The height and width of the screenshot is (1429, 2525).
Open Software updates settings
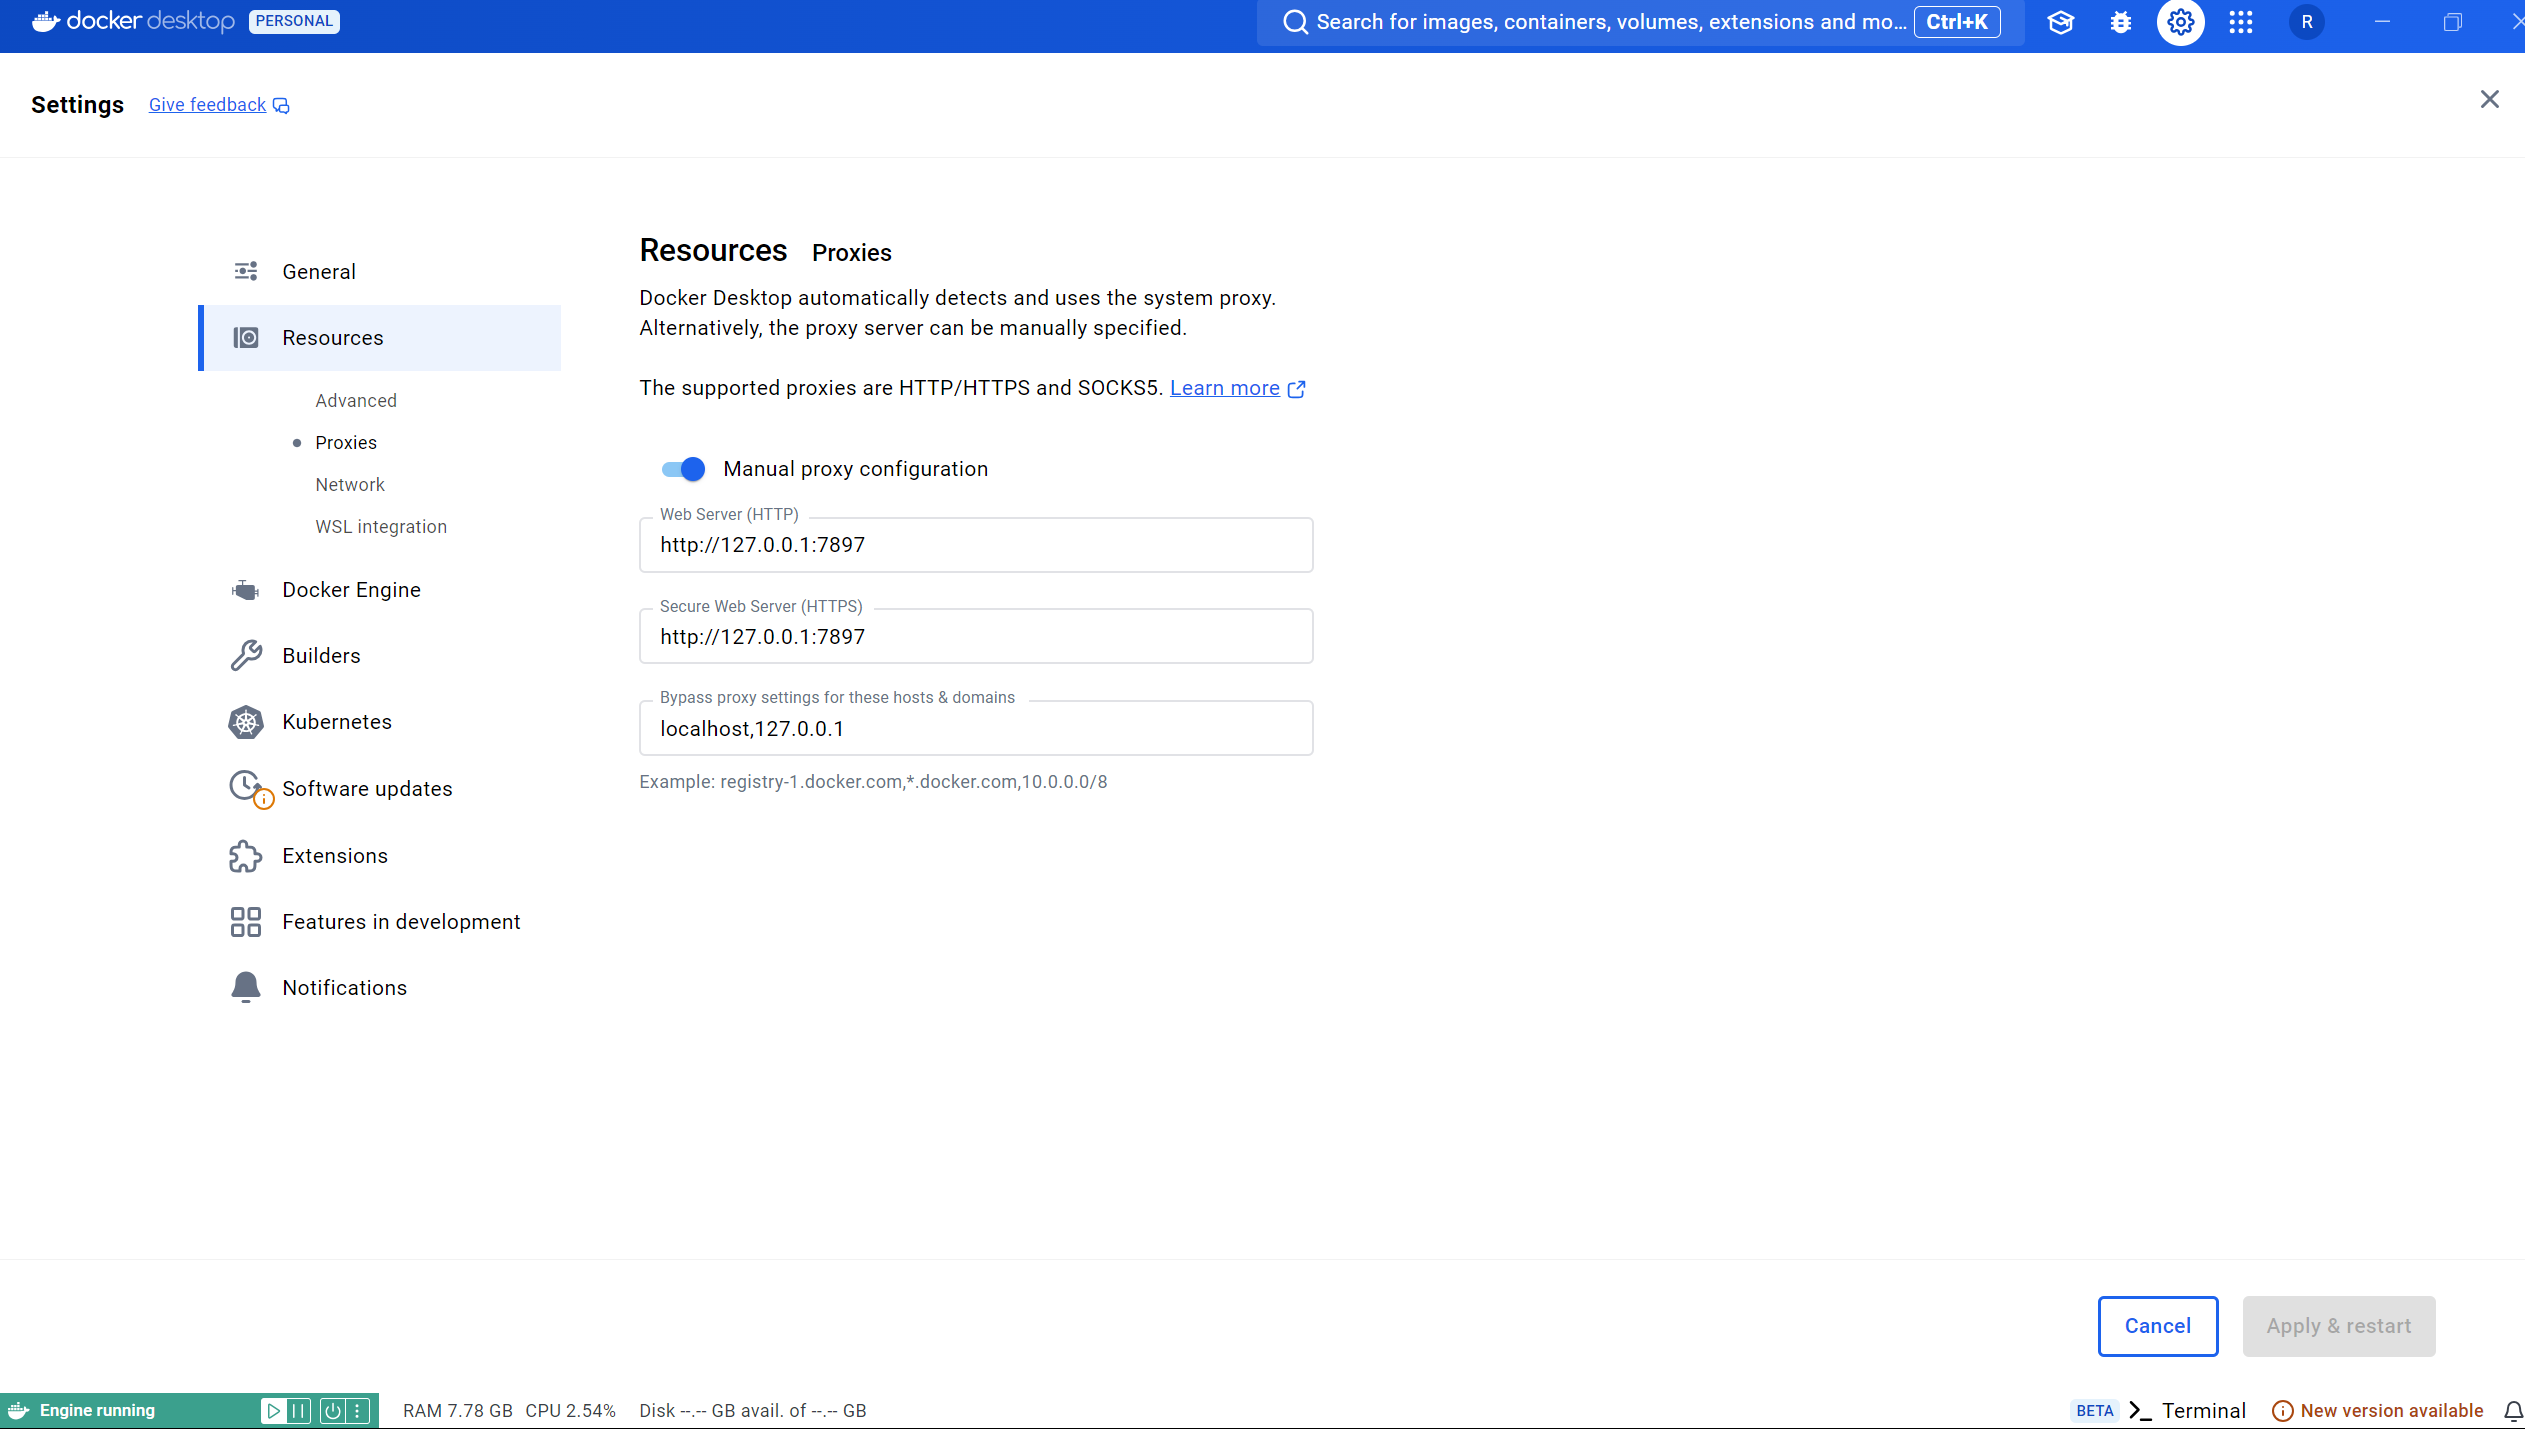point(380,789)
